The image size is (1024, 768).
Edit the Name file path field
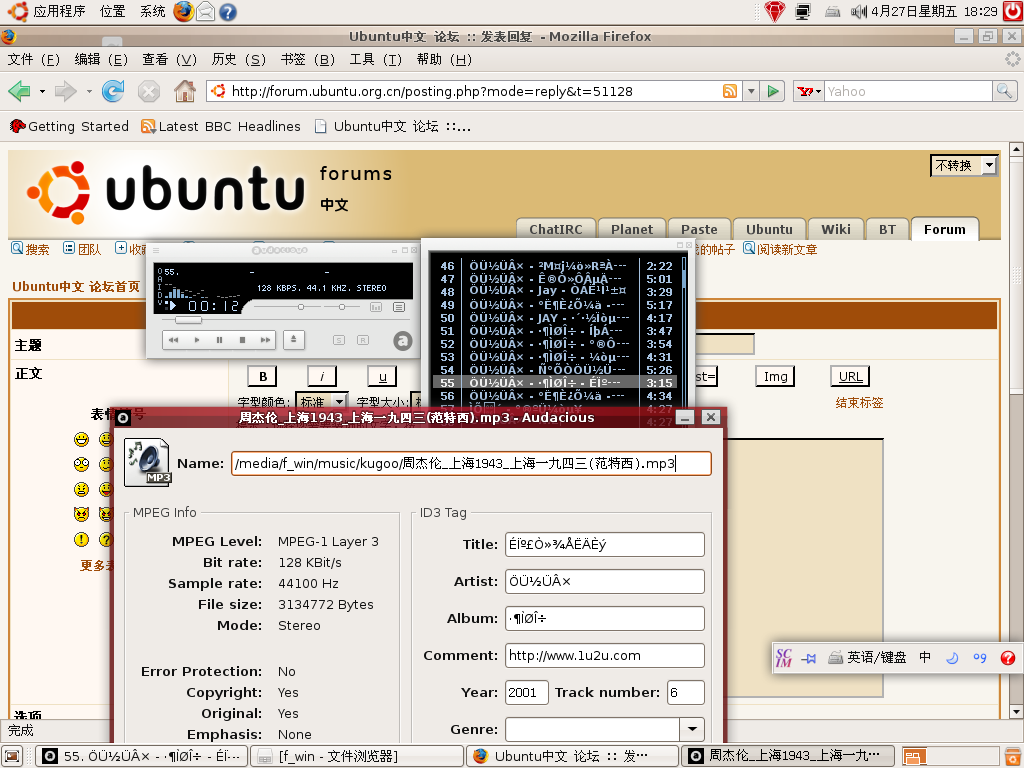click(x=471, y=463)
